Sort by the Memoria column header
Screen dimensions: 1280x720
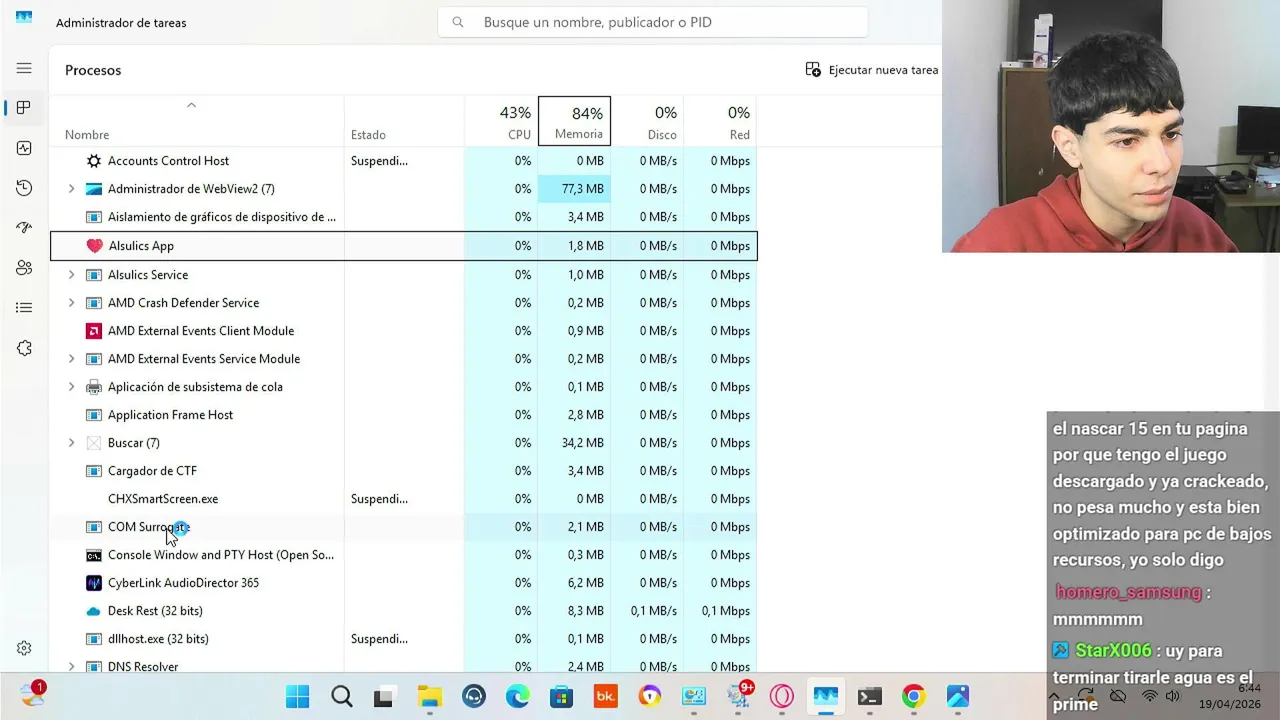pyautogui.click(x=574, y=121)
